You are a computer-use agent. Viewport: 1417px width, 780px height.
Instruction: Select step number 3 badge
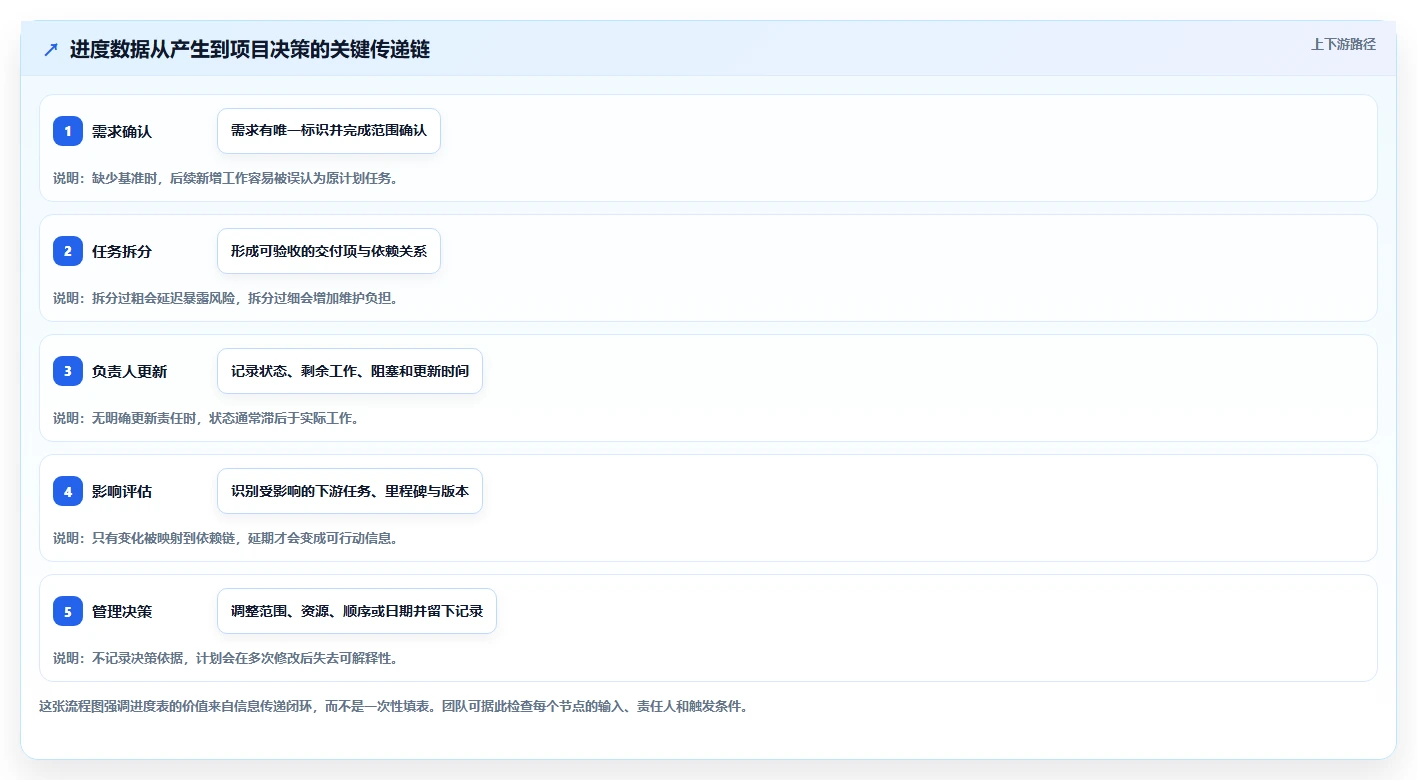click(x=68, y=371)
